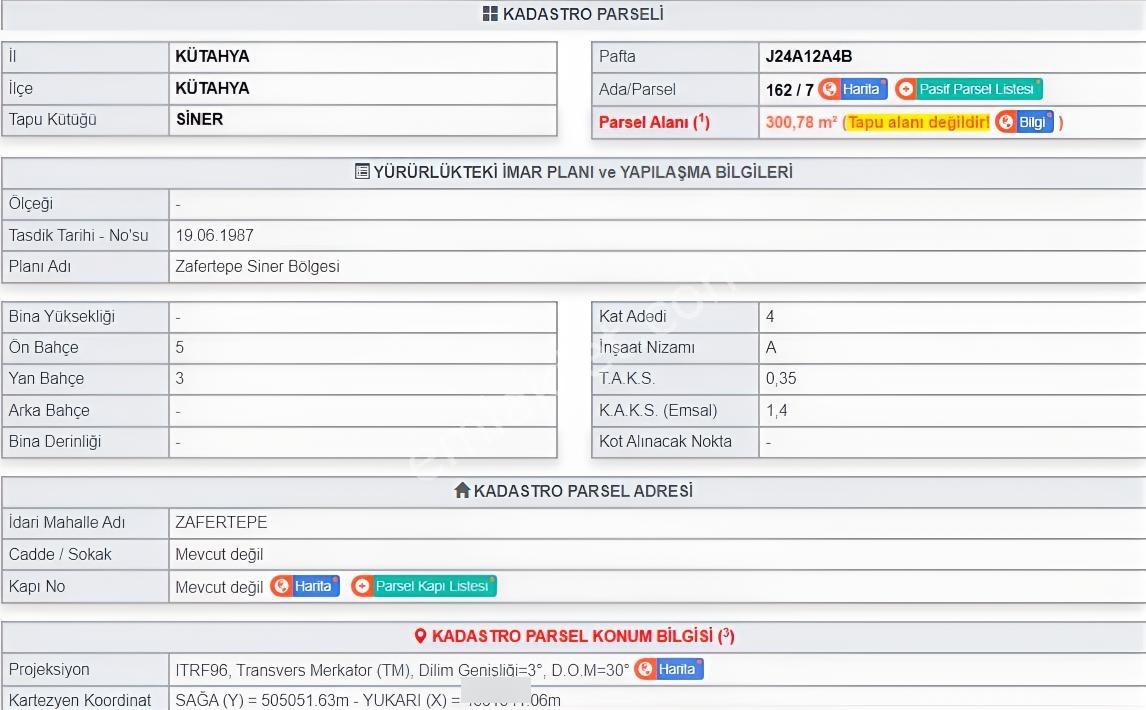Select the Pafta value J24A12A4B
The image size is (1146, 710).
808,56
